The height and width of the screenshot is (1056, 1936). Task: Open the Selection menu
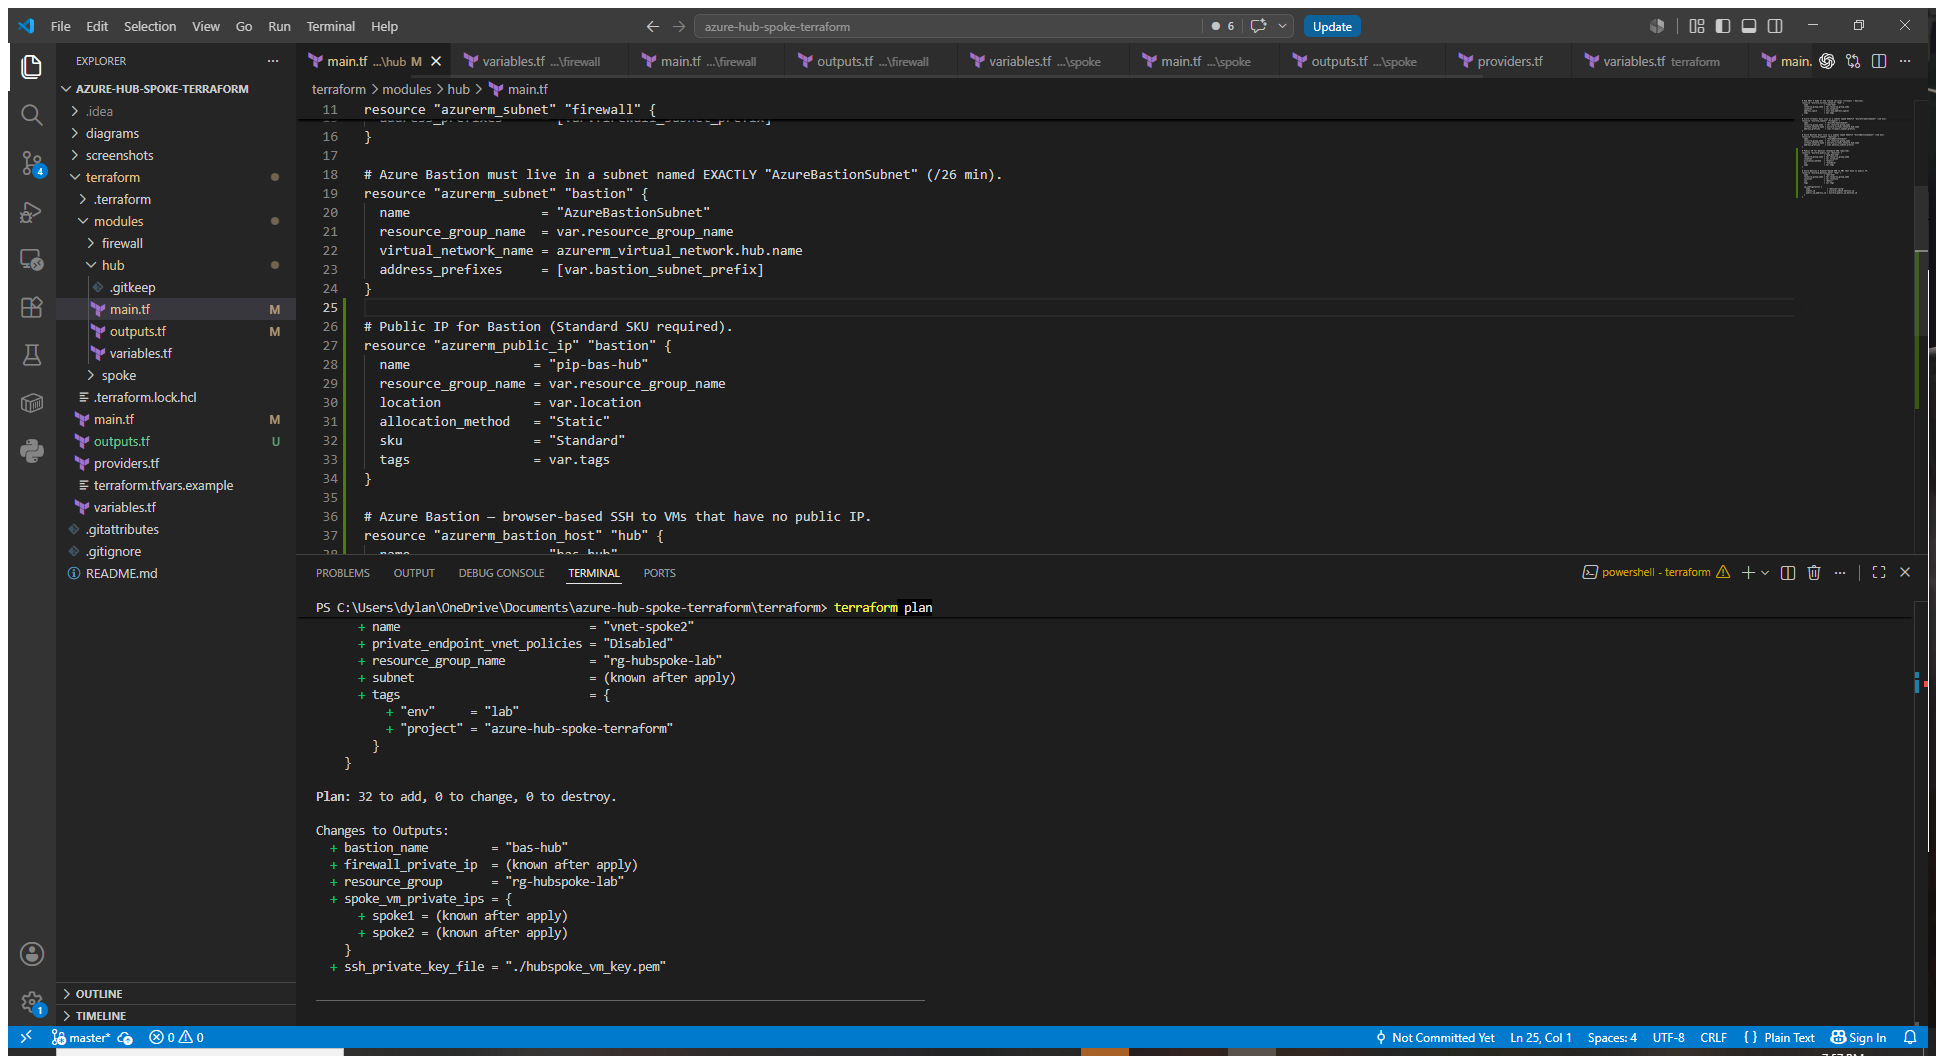coord(150,26)
